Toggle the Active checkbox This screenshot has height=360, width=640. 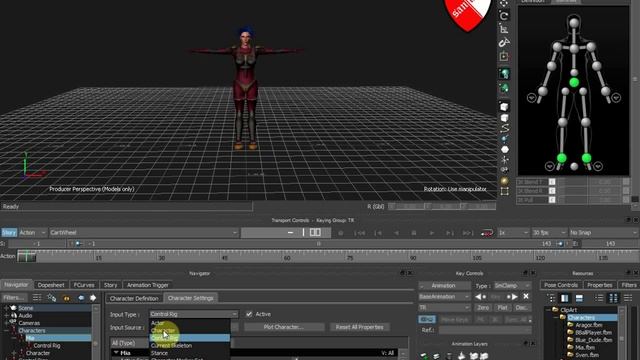coord(249,314)
